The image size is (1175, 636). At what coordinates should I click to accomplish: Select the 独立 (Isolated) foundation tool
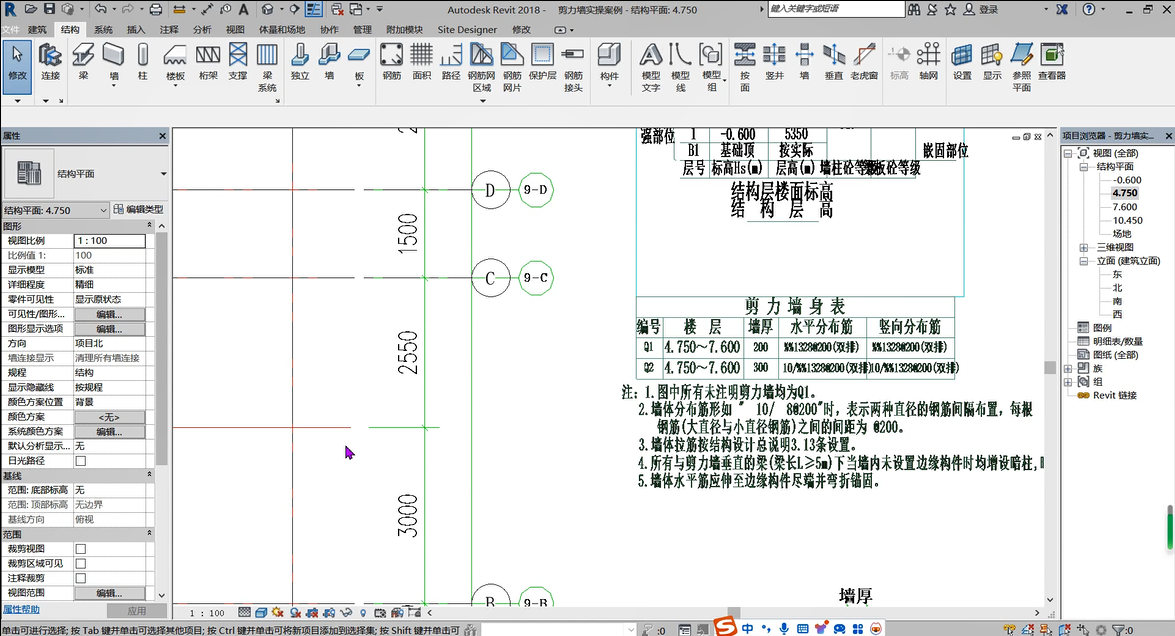pyautogui.click(x=300, y=61)
